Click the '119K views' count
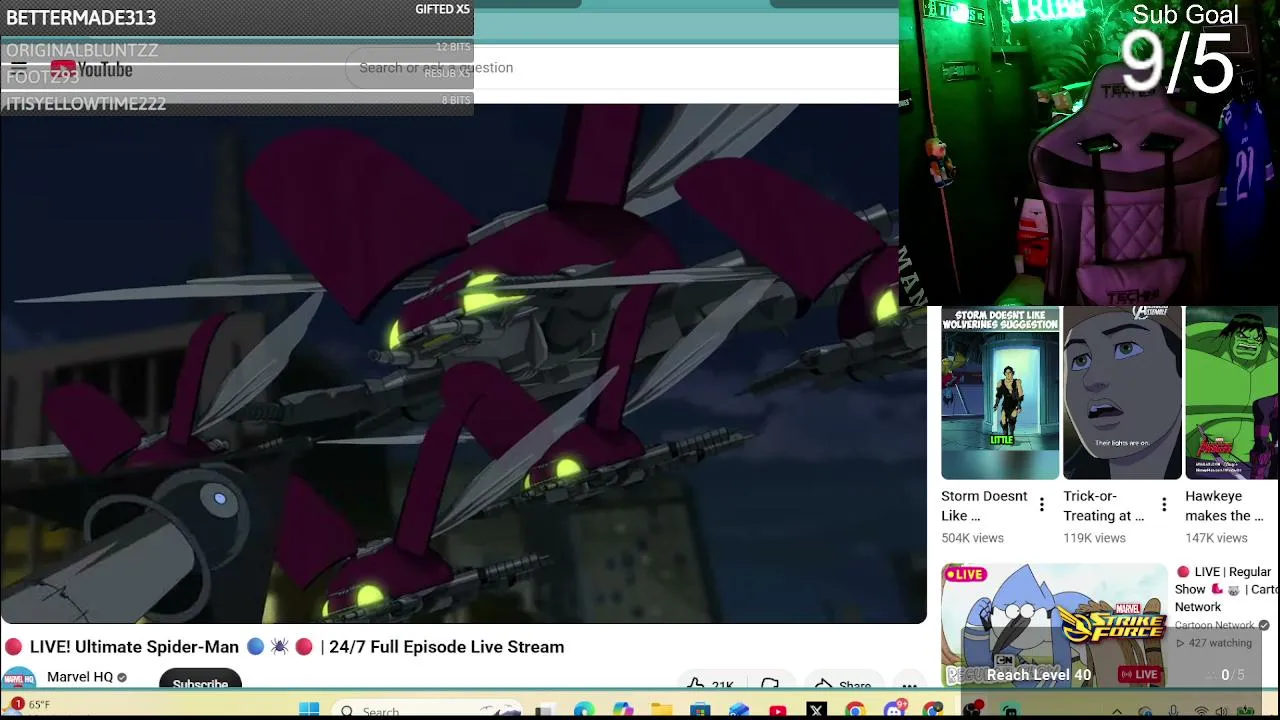 (1094, 538)
